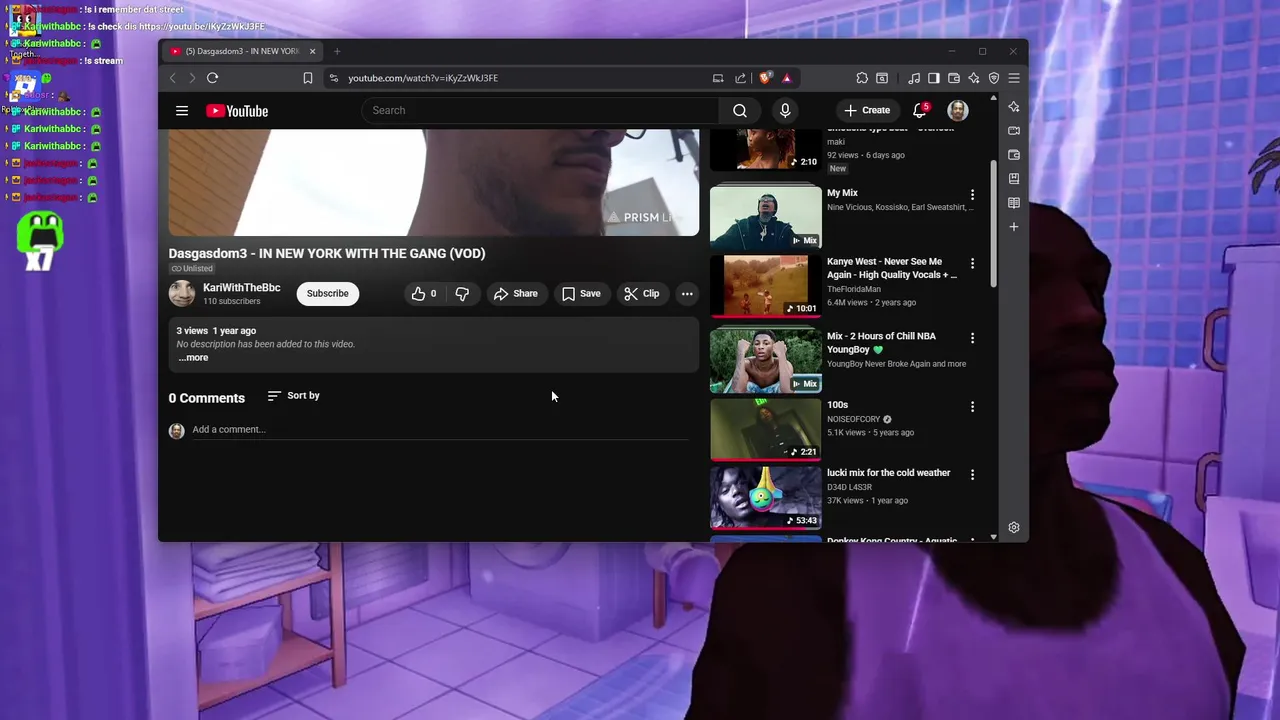Open Mix - 2 Hours of Chill NBA YoungBoy title

[881, 343]
